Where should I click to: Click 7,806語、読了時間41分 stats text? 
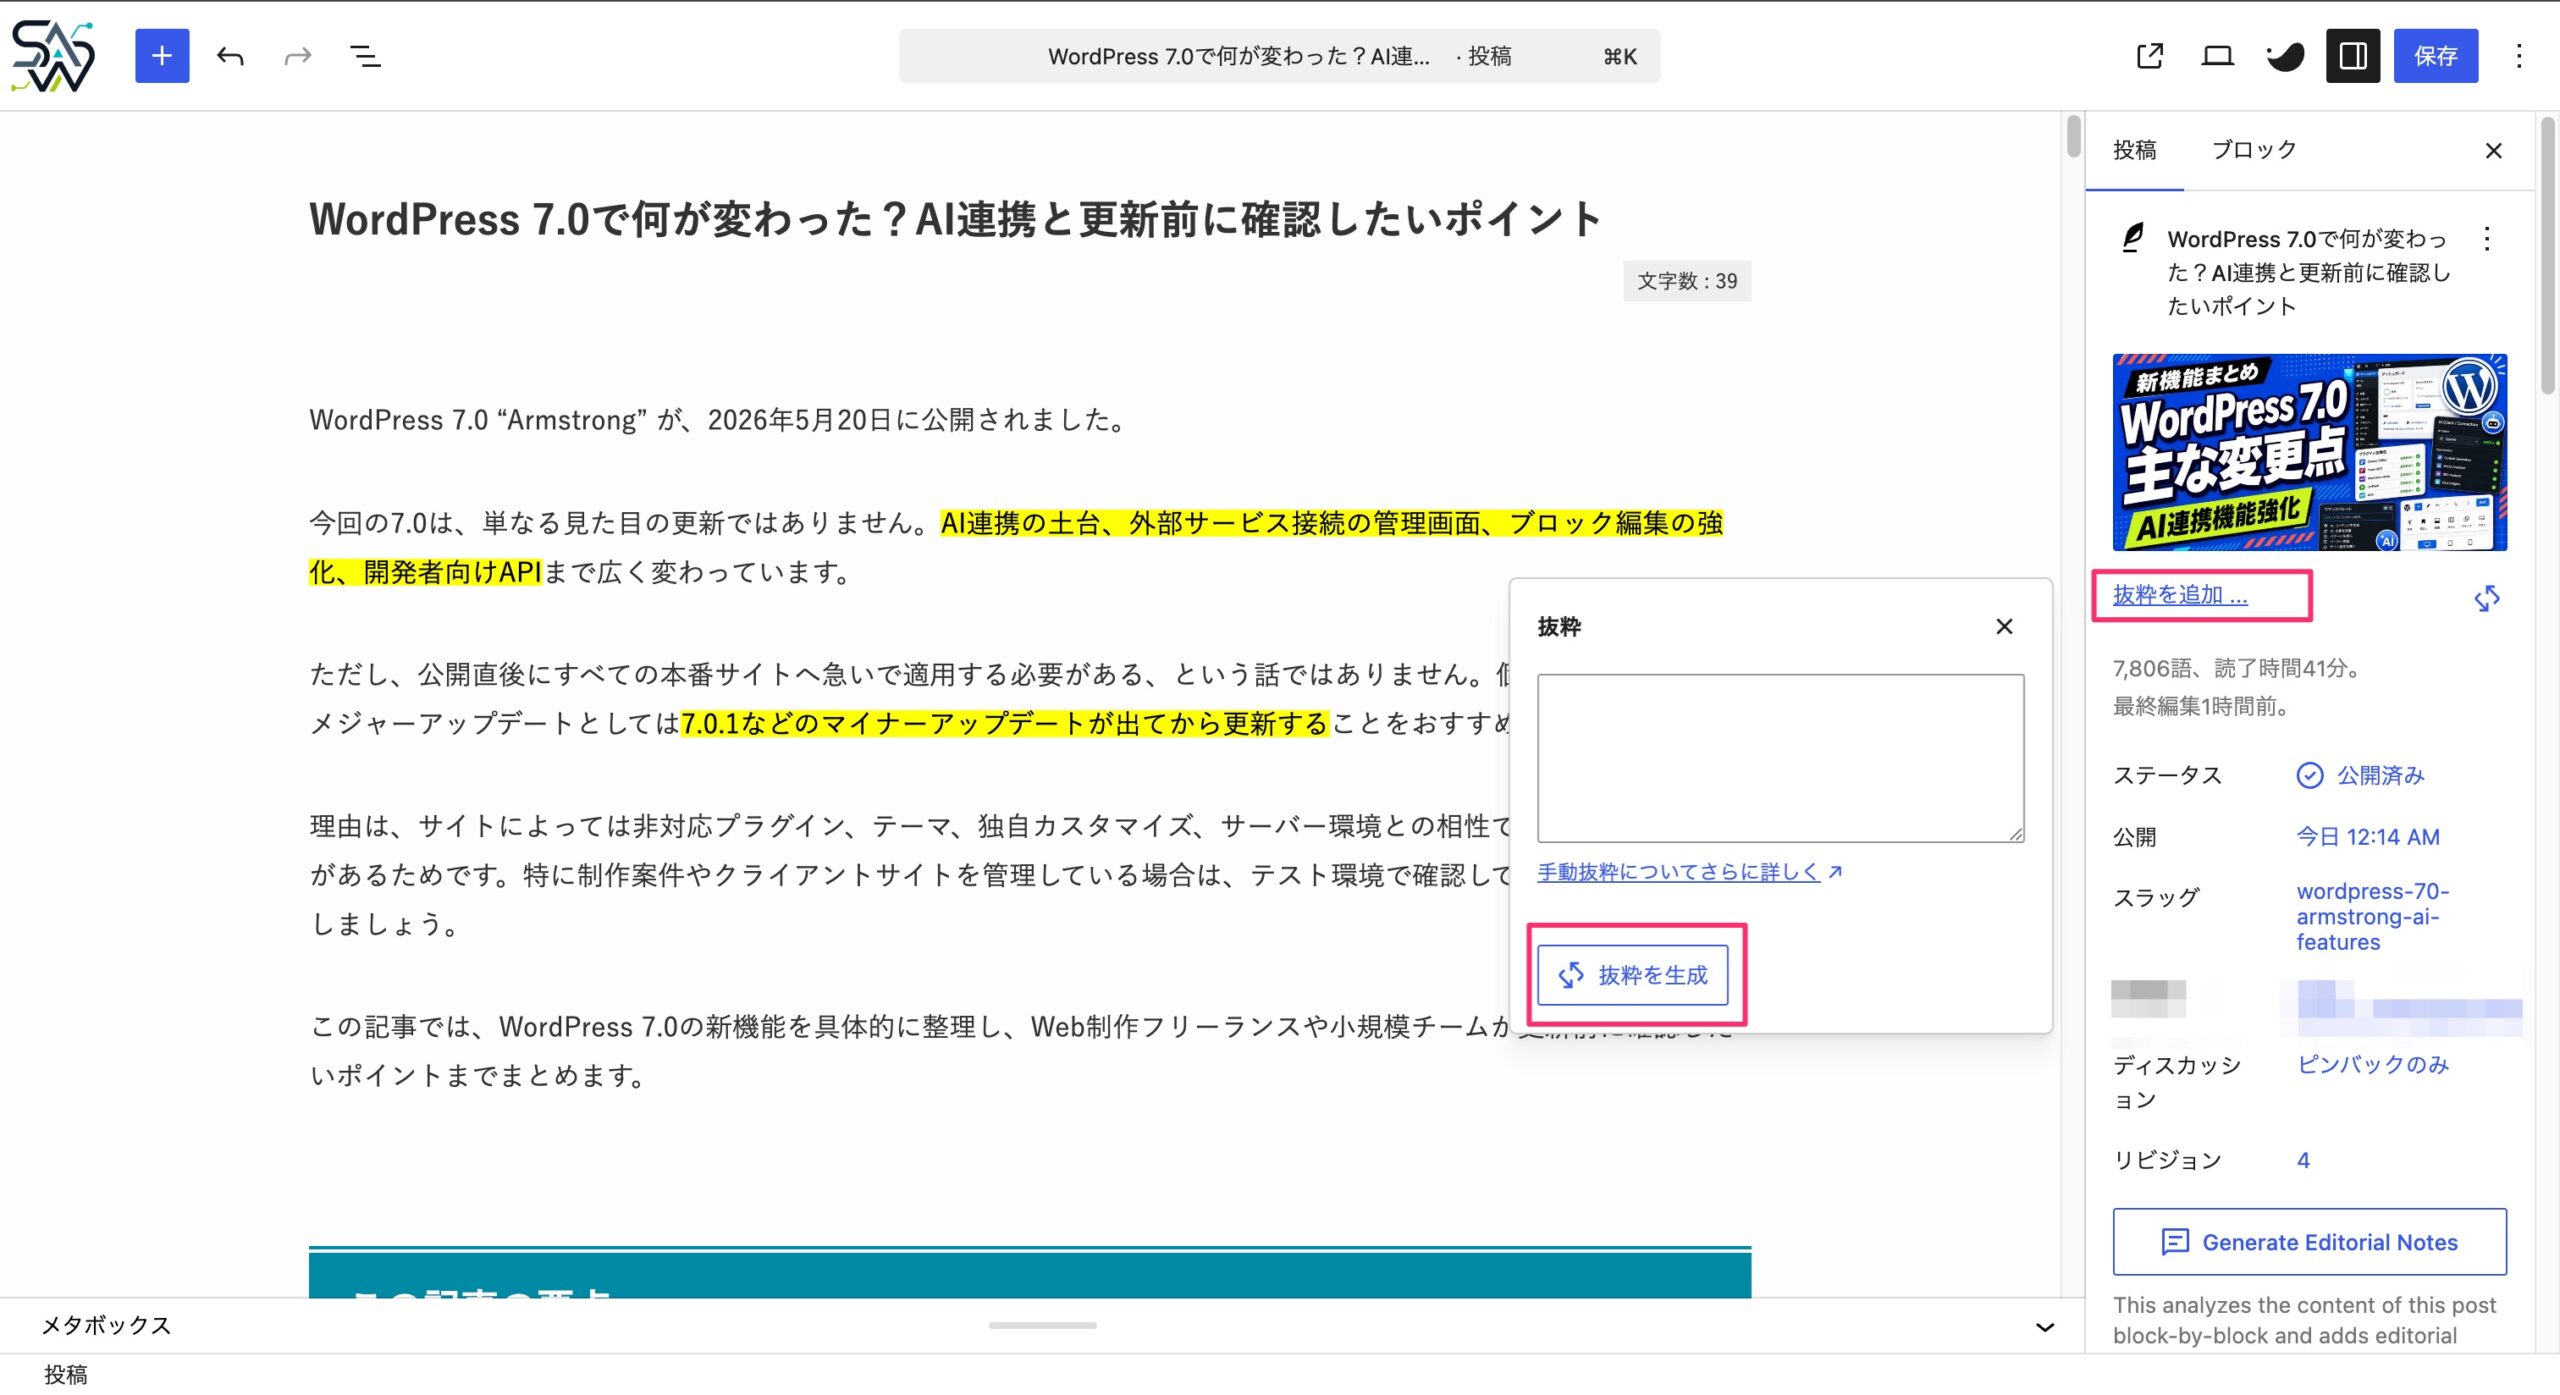coord(2238,669)
